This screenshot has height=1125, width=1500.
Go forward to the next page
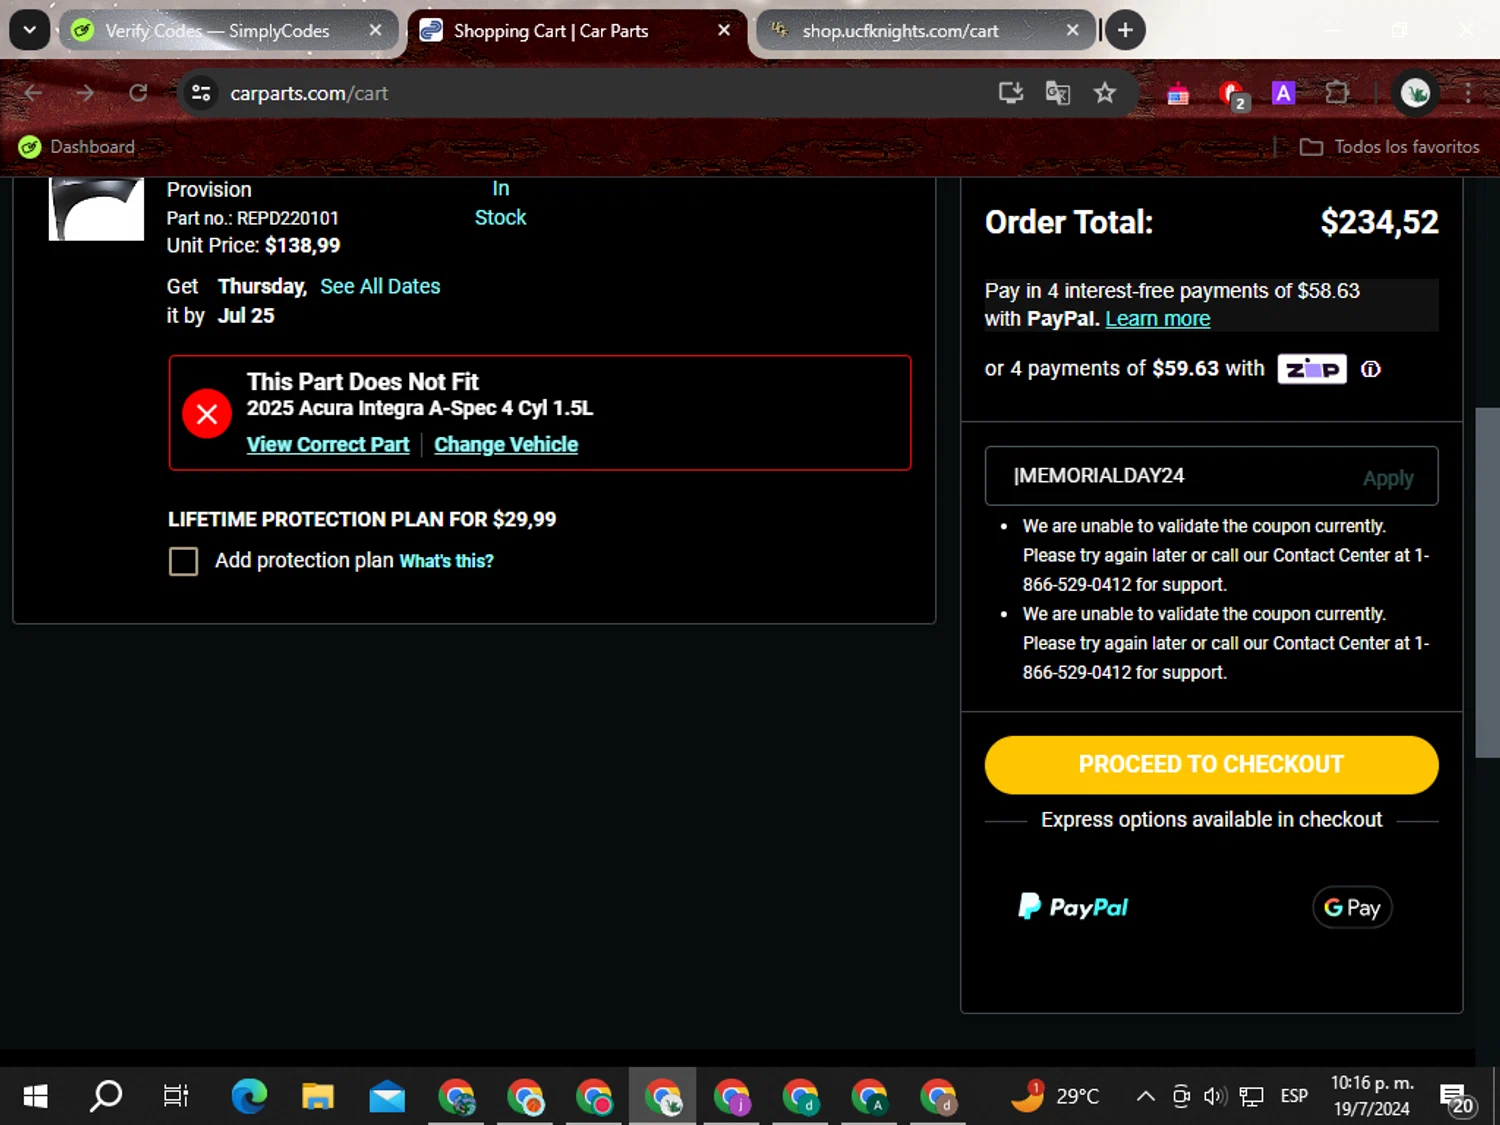click(86, 93)
